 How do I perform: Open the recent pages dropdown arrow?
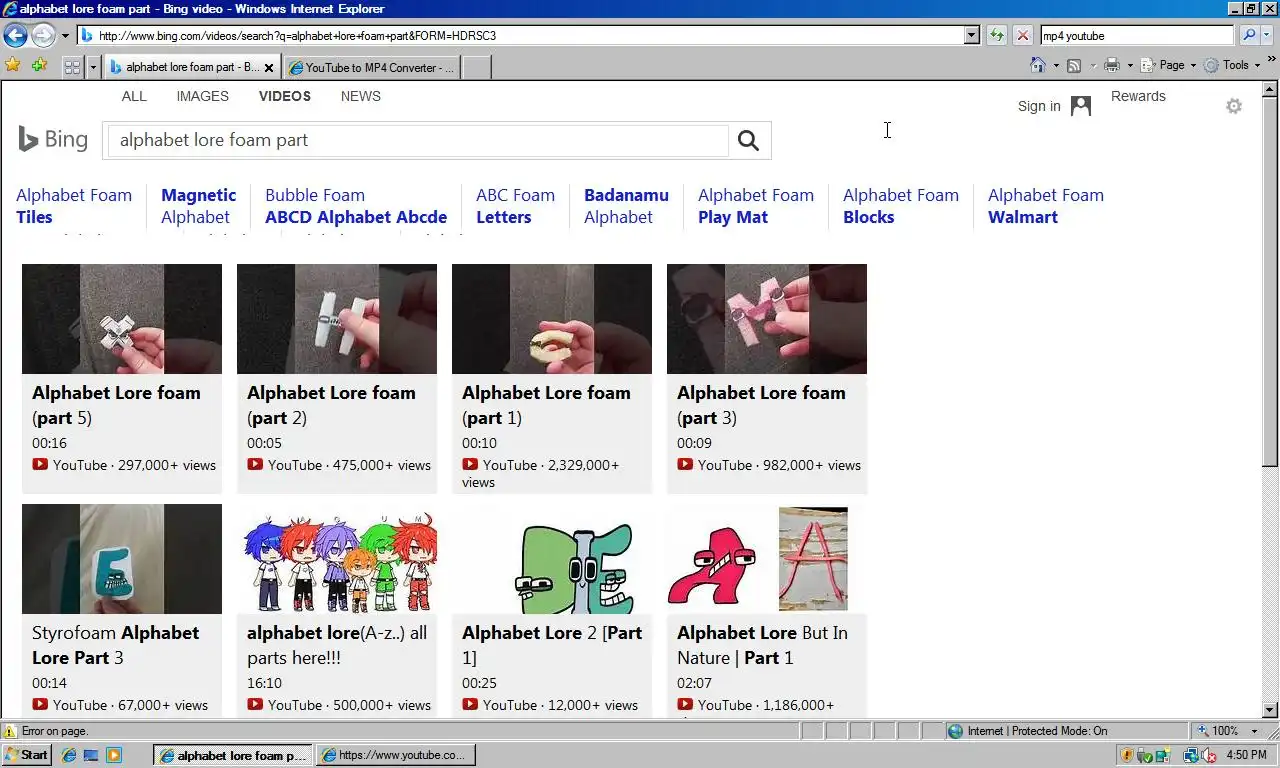coord(65,36)
